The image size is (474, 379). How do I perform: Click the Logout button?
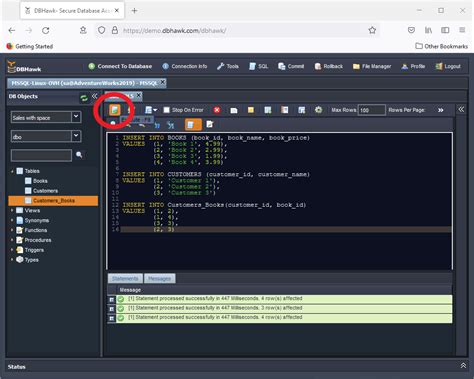[448, 66]
